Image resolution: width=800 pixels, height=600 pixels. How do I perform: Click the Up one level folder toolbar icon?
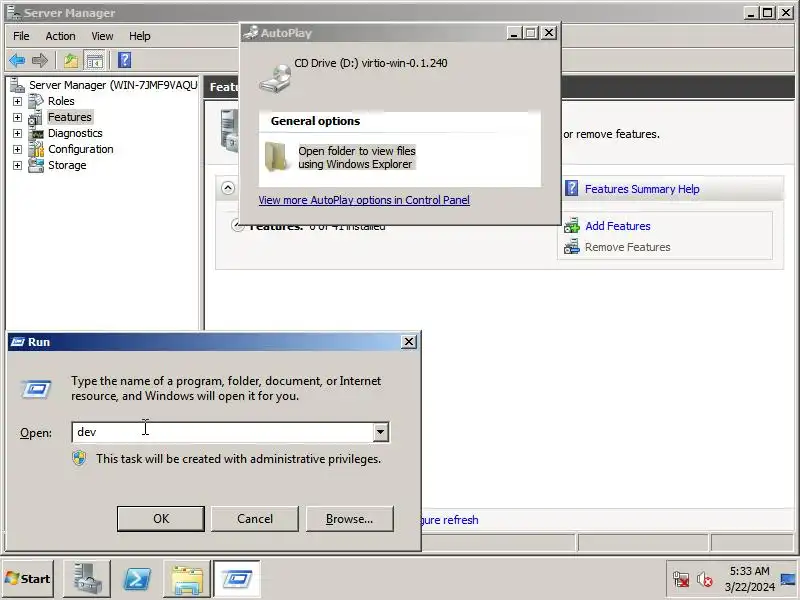71,61
